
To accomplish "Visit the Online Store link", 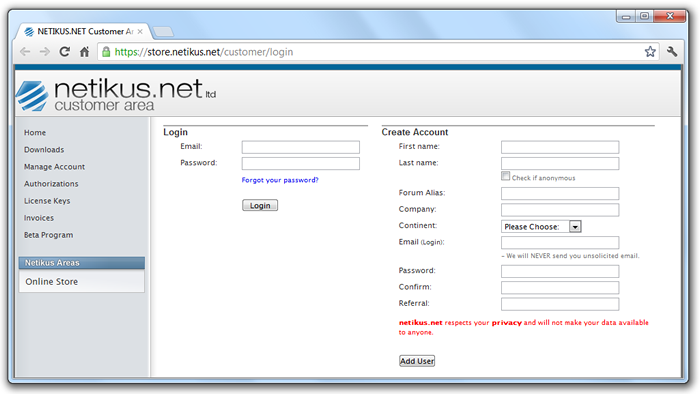I will pos(51,282).
